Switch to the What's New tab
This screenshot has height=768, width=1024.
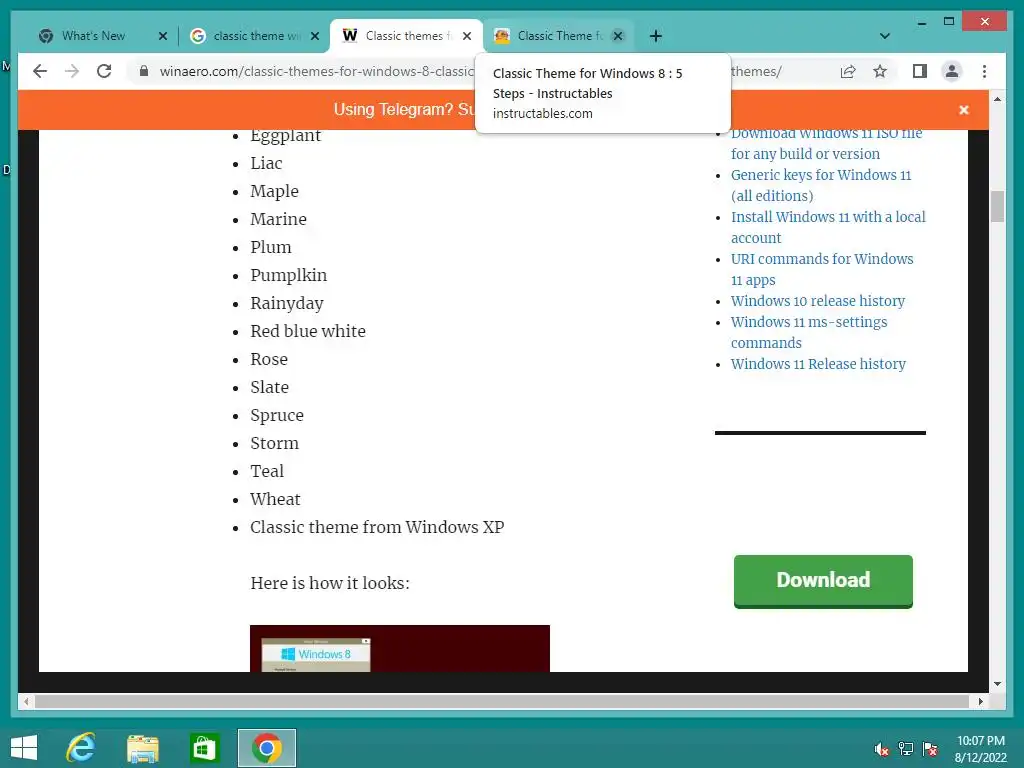click(x=93, y=36)
